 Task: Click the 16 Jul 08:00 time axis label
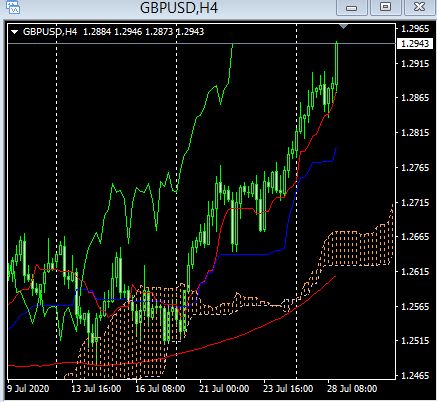coord(160,389)
